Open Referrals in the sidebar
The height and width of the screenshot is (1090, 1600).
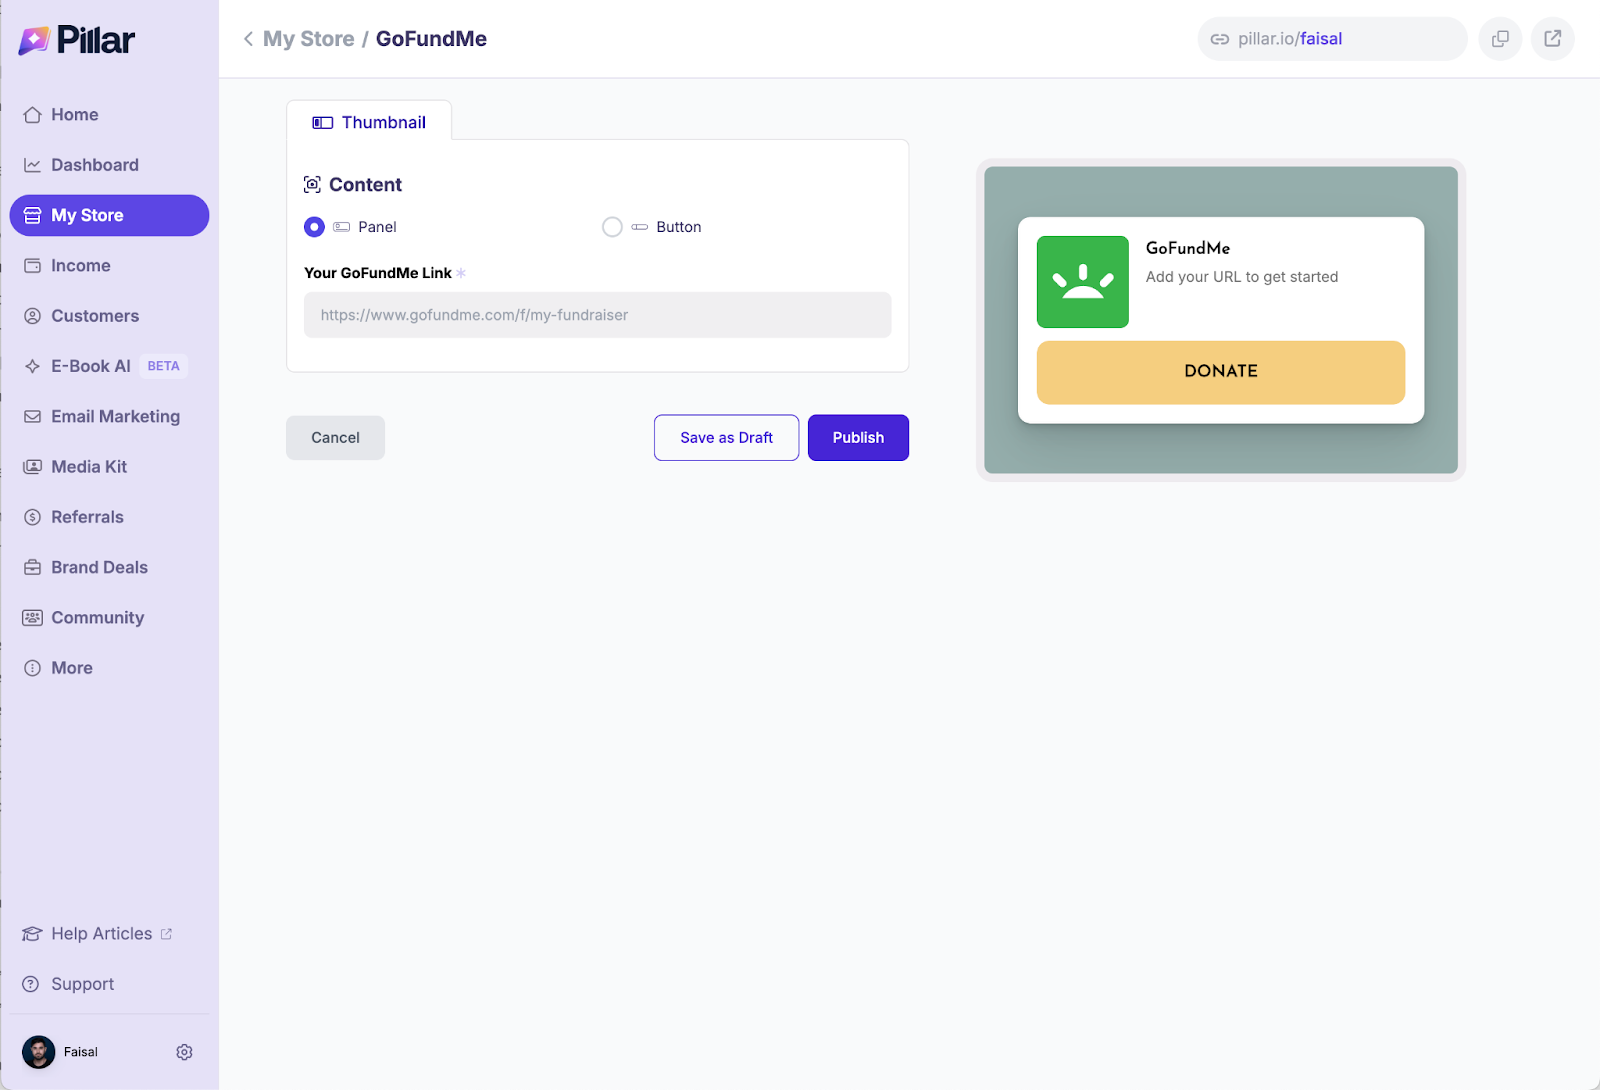pos(109,517)
